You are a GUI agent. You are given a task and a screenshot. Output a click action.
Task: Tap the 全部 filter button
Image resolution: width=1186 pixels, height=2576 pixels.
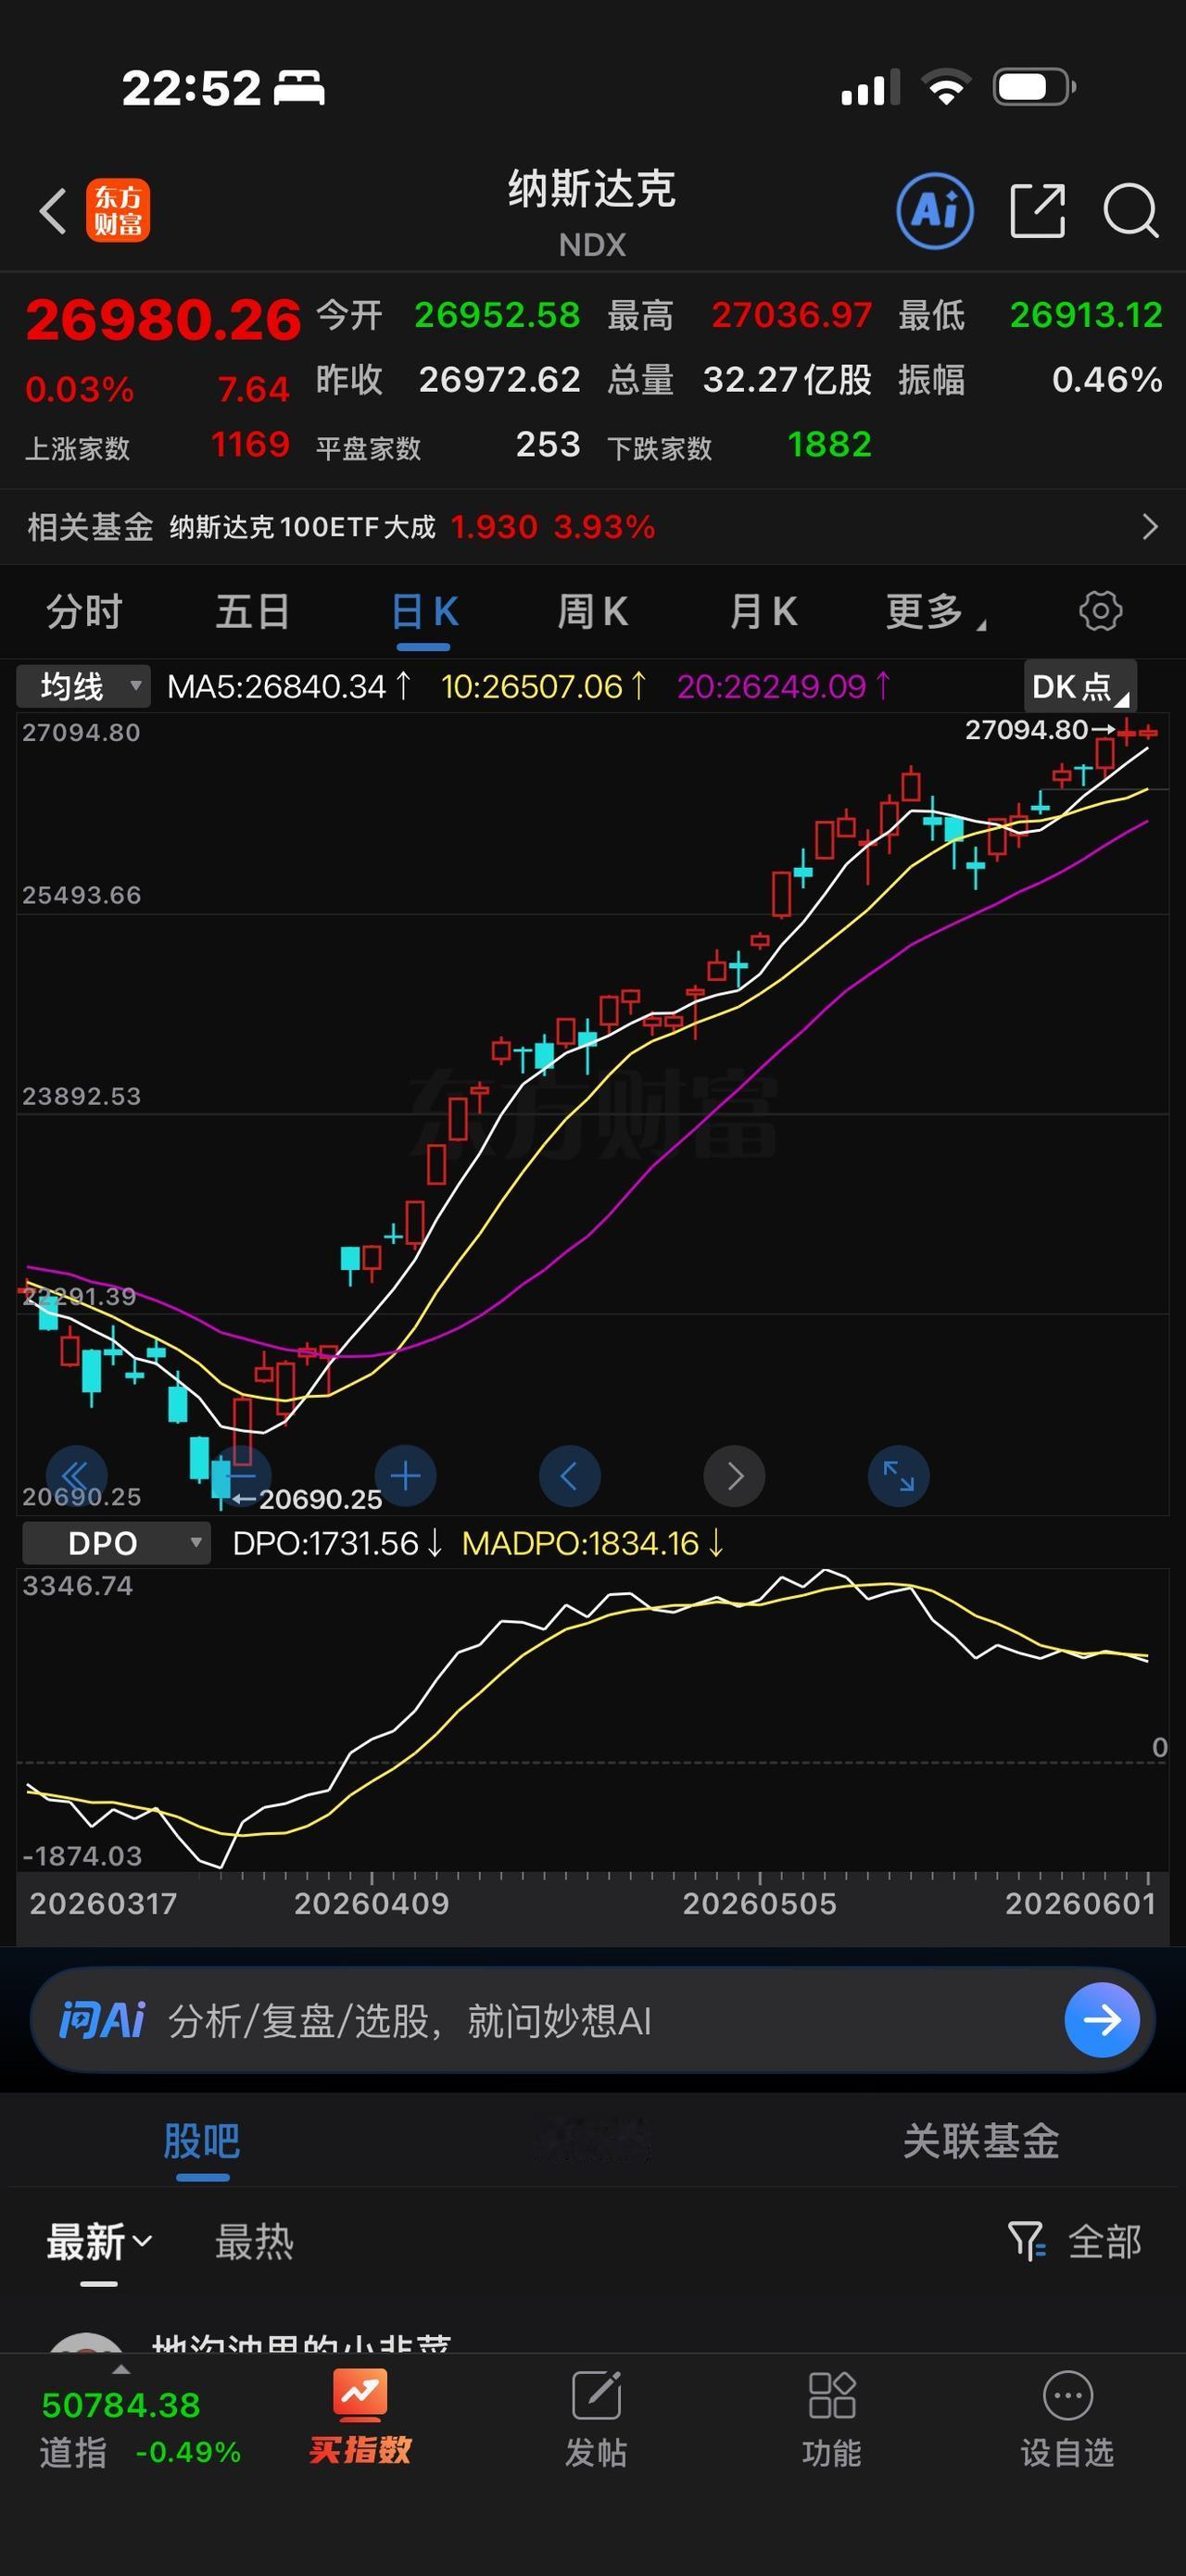pyautogui.click(x=1104, y=2242)
